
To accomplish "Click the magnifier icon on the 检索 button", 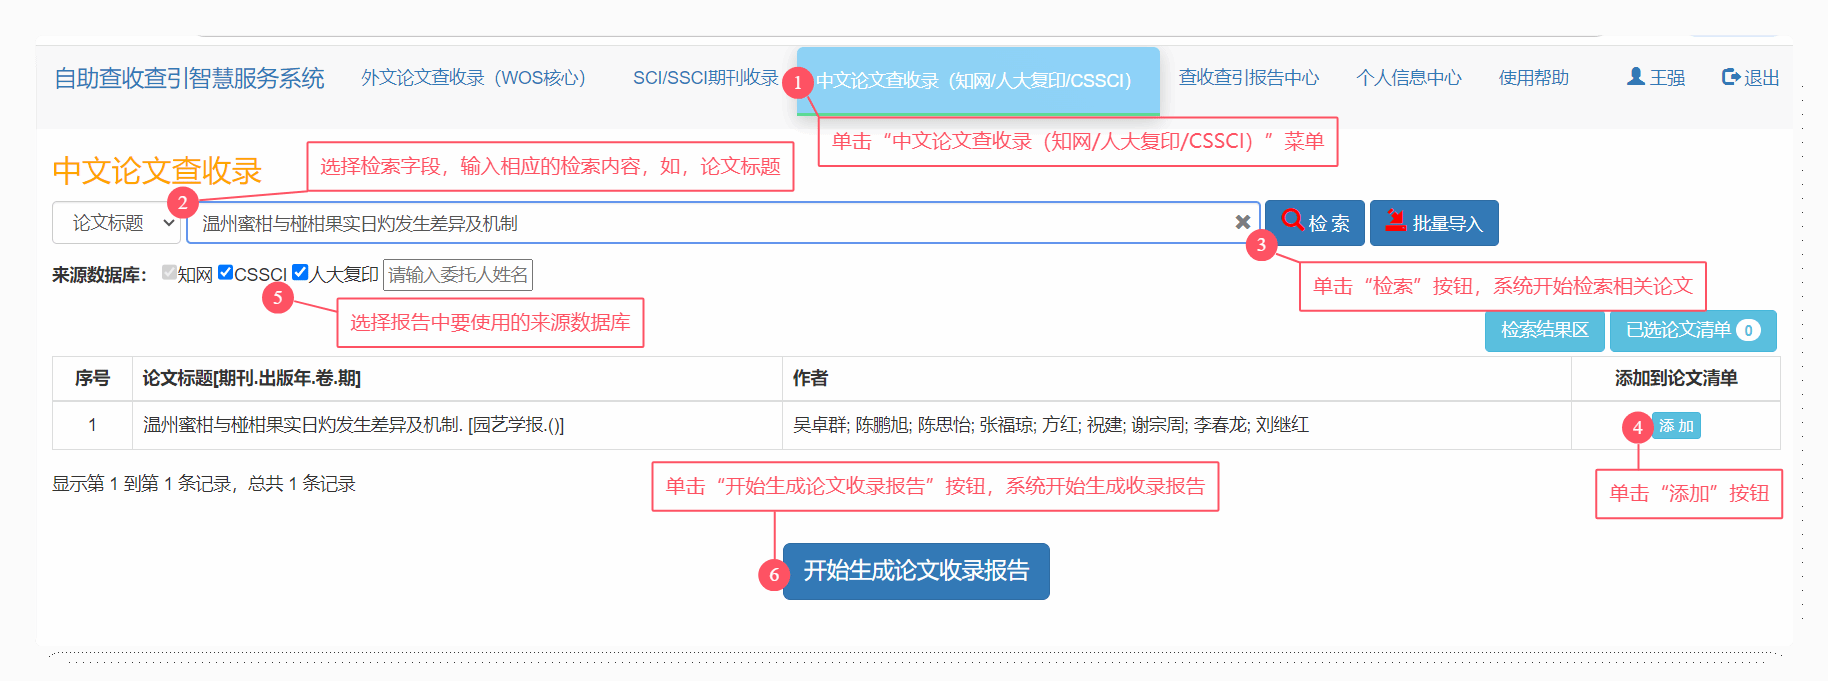I will point(1292,221).
